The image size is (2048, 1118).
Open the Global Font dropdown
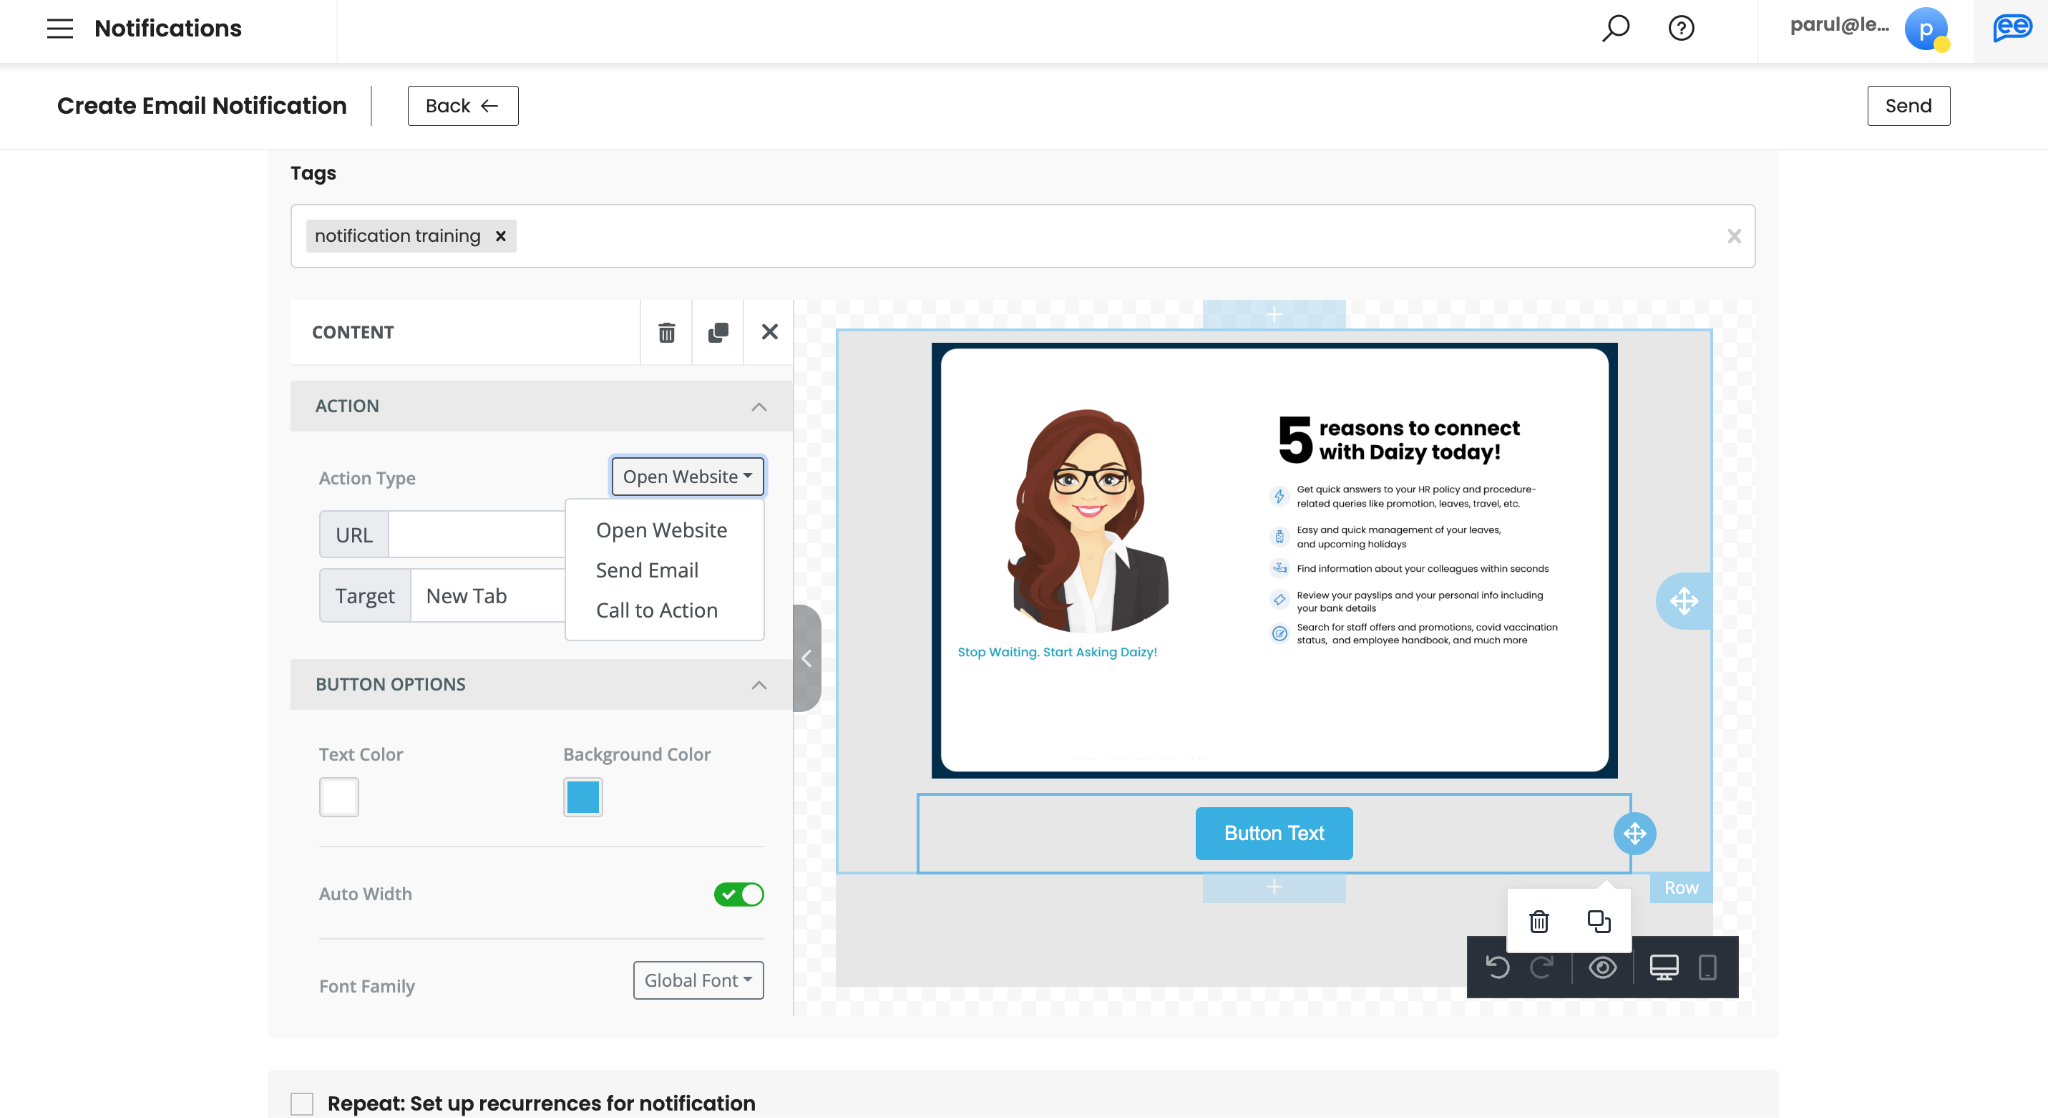click(698, 980)
